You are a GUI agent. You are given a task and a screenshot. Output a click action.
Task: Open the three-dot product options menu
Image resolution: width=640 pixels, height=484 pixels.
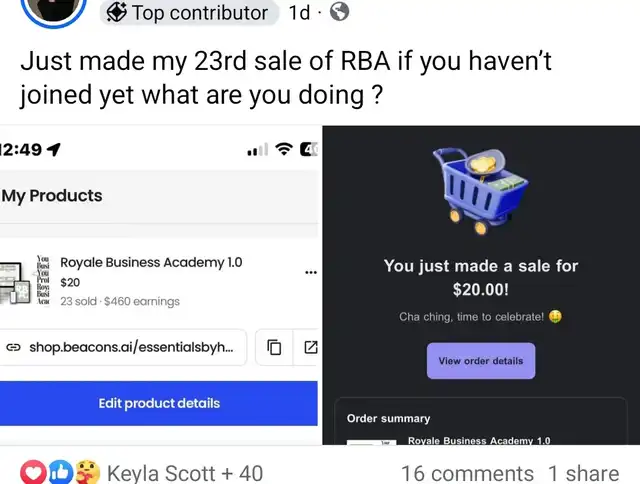coord(311,272)
